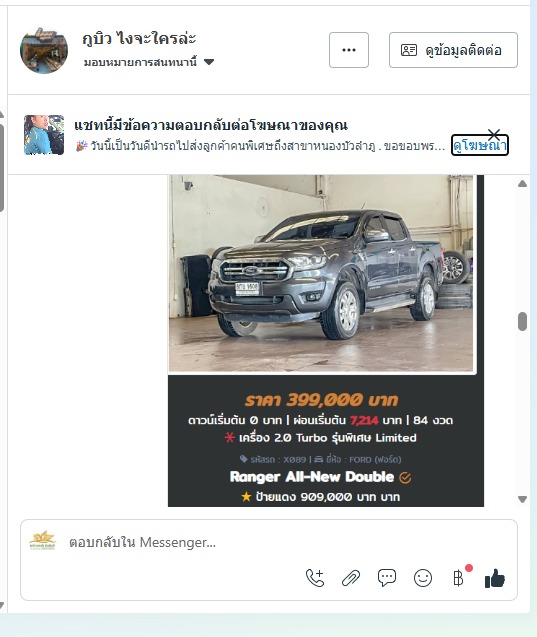537x637 pixels.
Task: Dismiss the ad reply banner with X
Action: pos(494,134)
